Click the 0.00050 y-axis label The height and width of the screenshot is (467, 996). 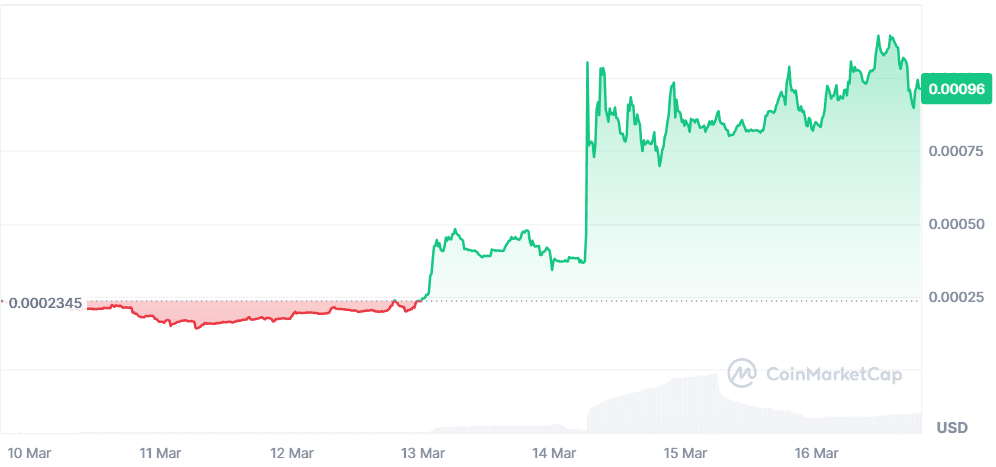click(x=957, y=225)
